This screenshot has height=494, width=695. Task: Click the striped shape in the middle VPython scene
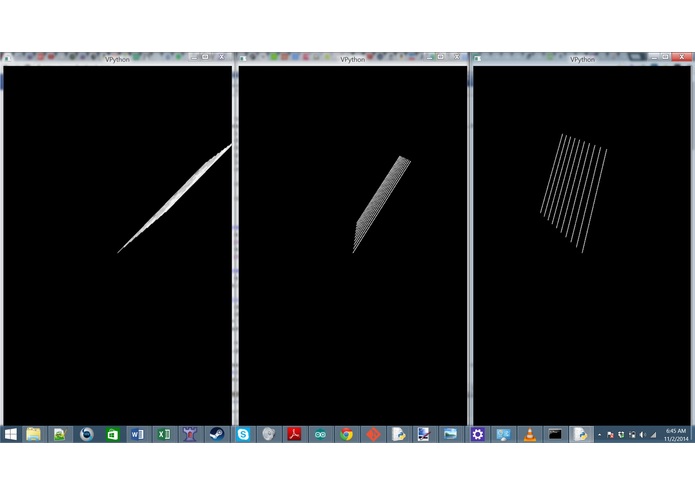(382, 204)
